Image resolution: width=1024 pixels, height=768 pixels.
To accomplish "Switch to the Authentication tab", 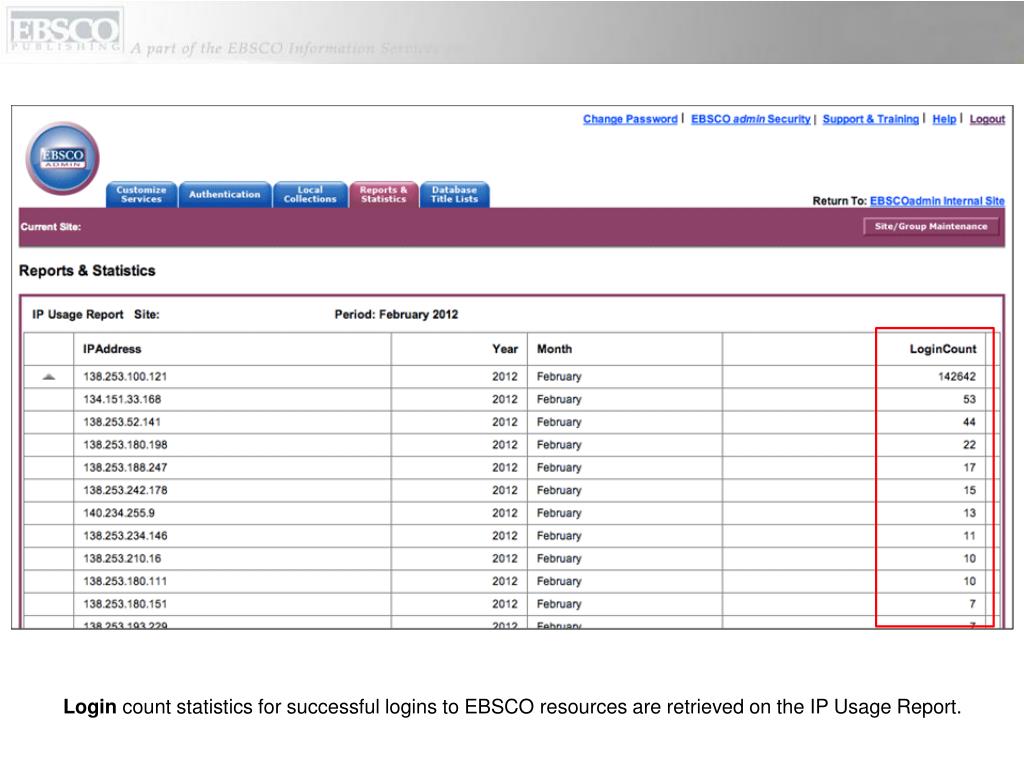I will (x=225, y=194).
